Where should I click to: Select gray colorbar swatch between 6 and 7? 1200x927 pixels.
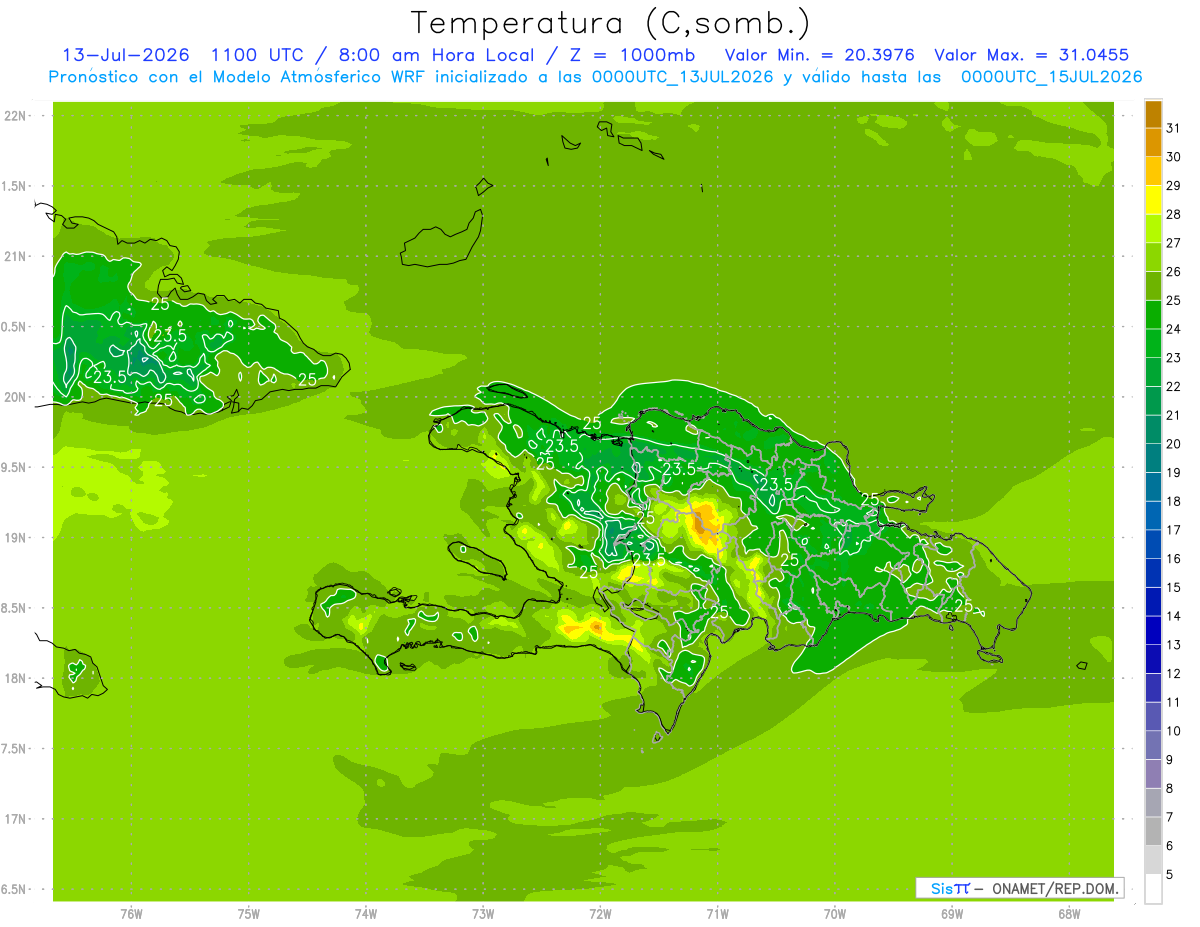[1153, 831]
